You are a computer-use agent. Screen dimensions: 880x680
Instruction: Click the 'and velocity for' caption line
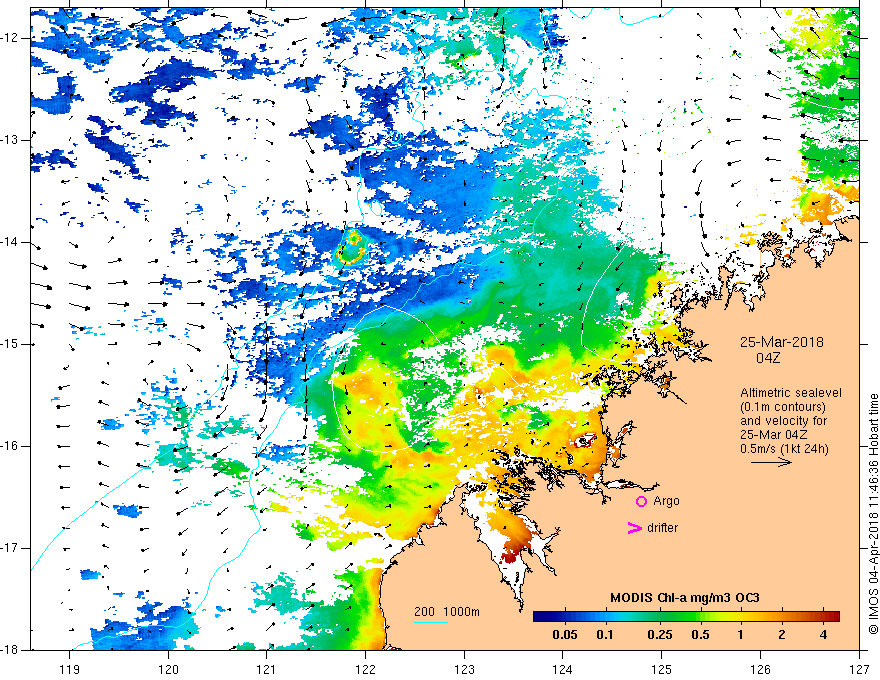click(783, 420)
